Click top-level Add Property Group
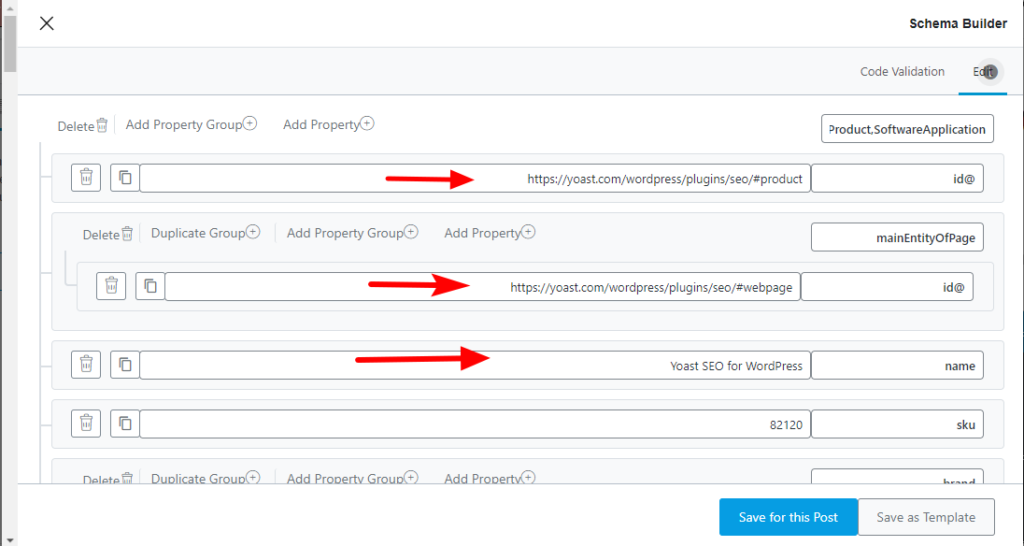Viewport: 1024px width, 546px height. [191, 125]
